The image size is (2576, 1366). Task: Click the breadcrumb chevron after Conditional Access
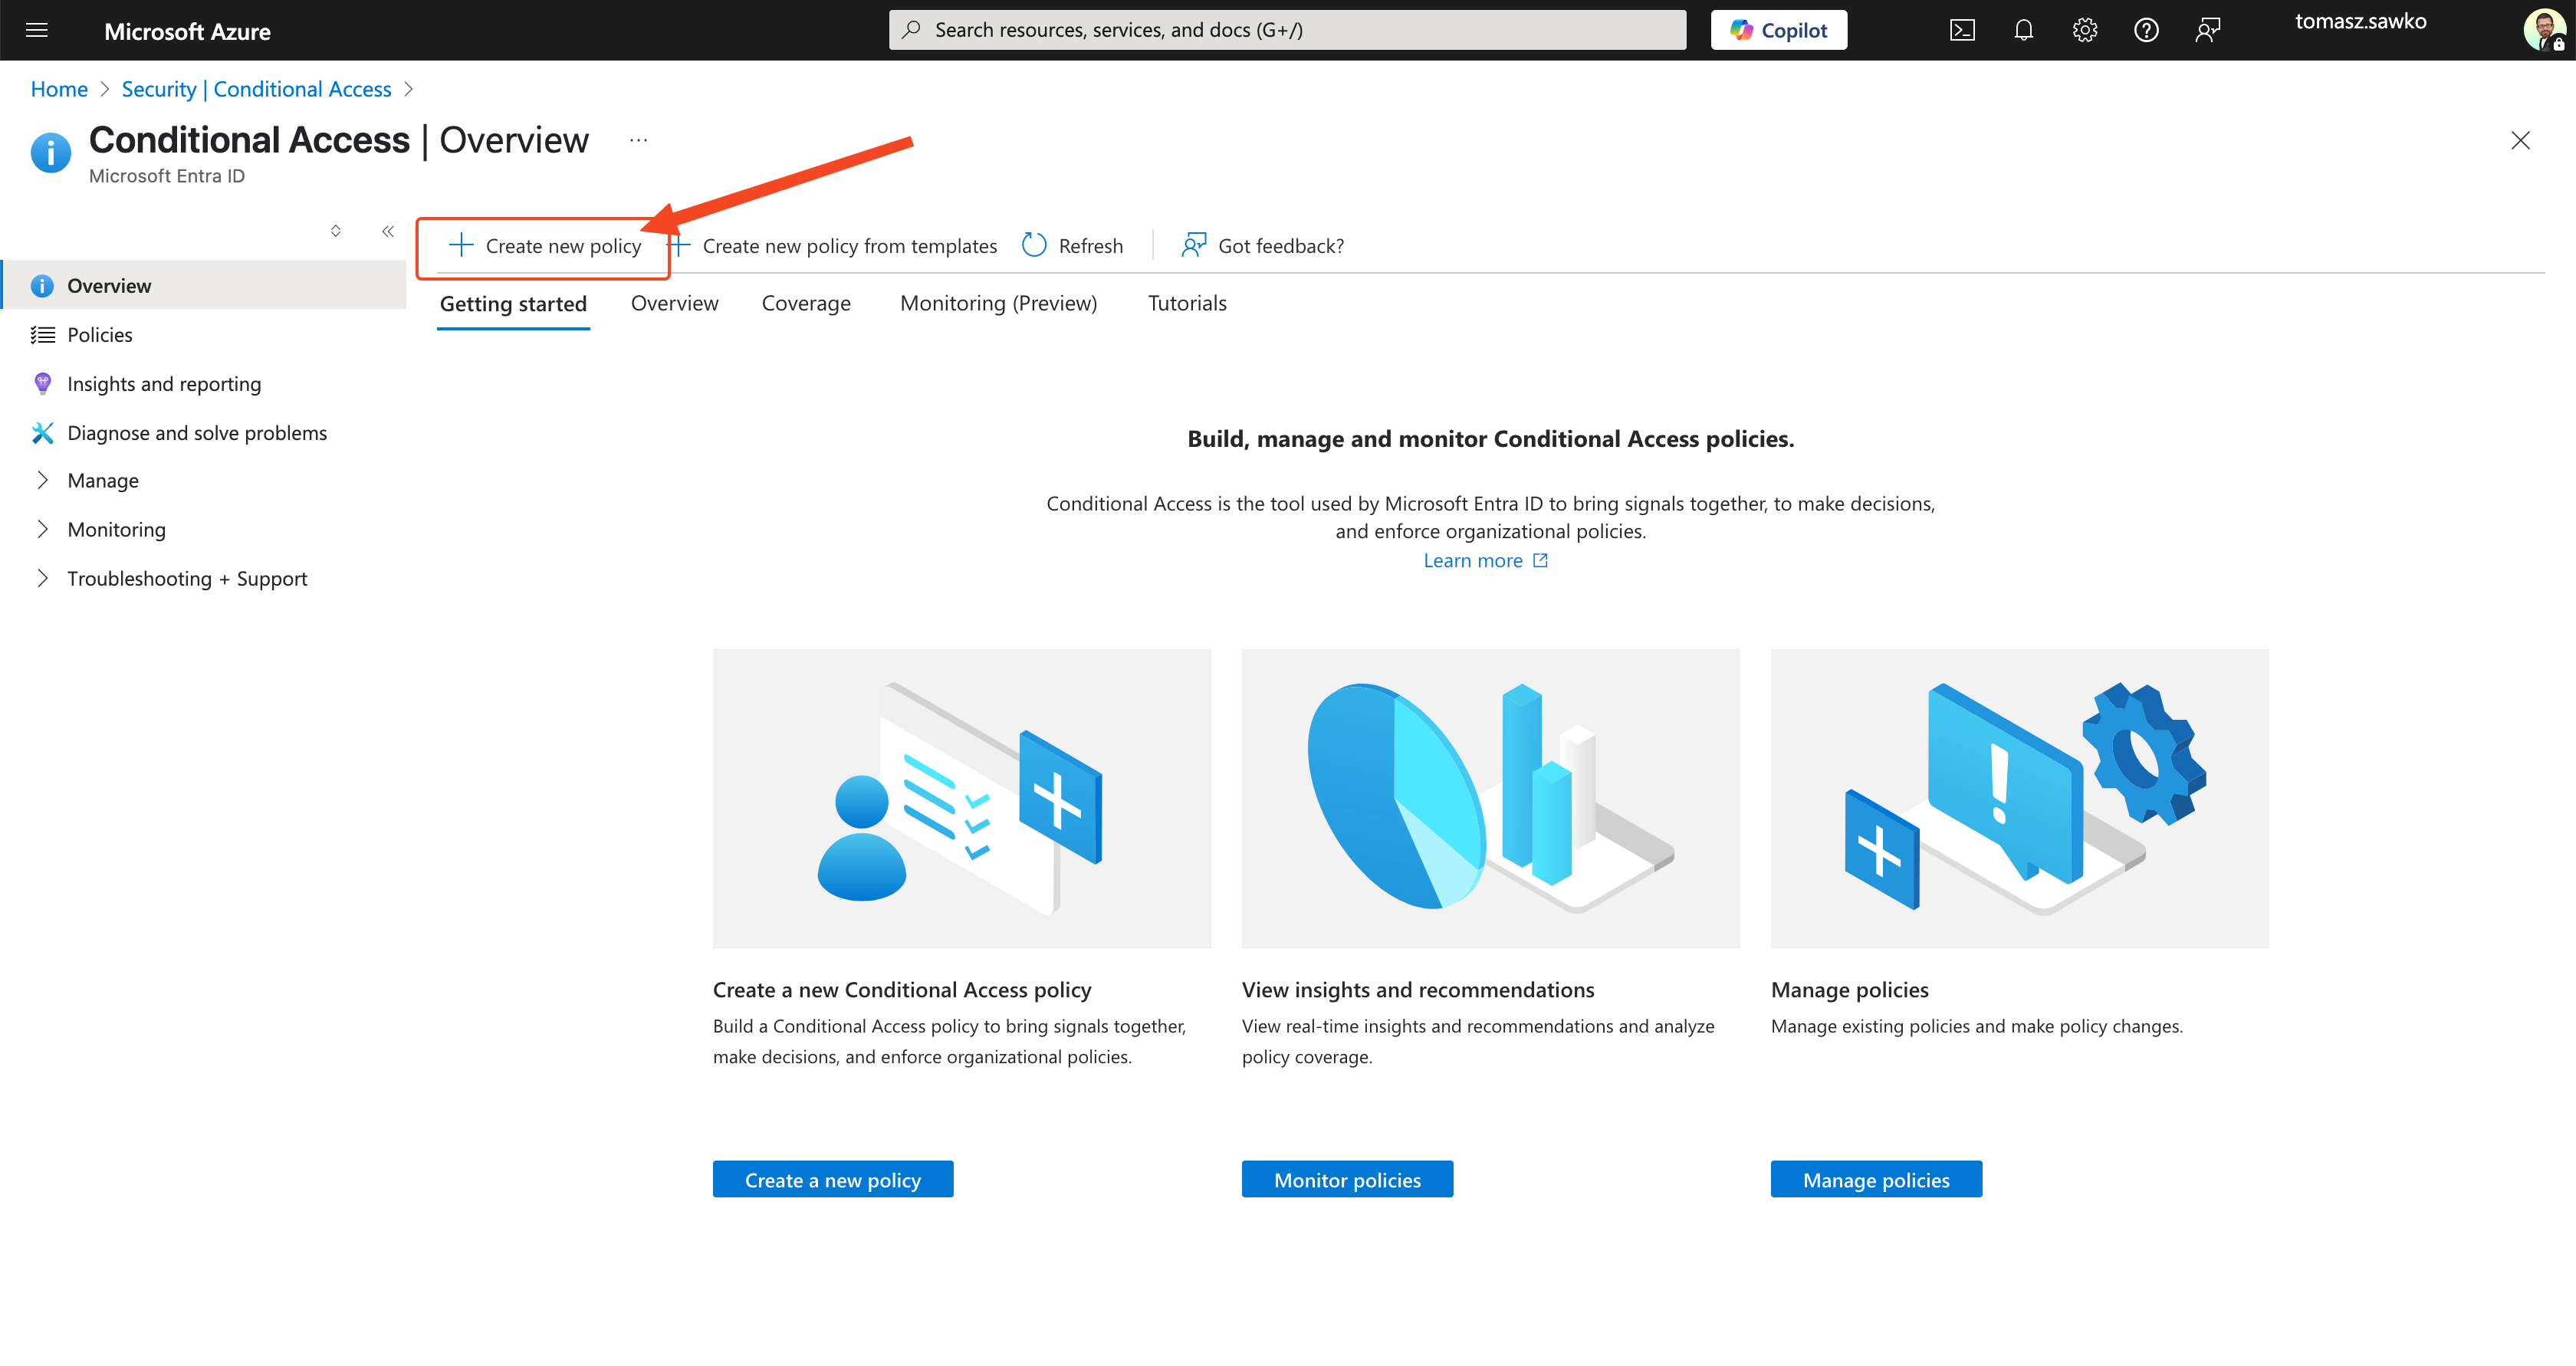pyautogui.click(x=408, y=89)
